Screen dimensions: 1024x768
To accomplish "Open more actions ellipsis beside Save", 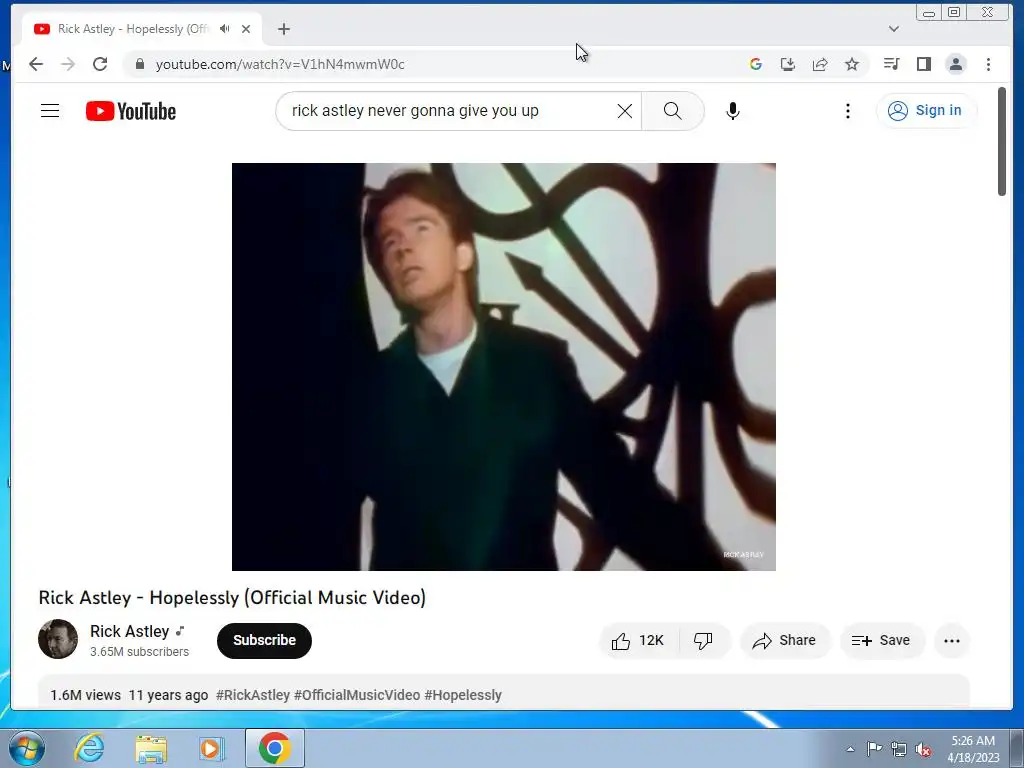I will [952, 641].
